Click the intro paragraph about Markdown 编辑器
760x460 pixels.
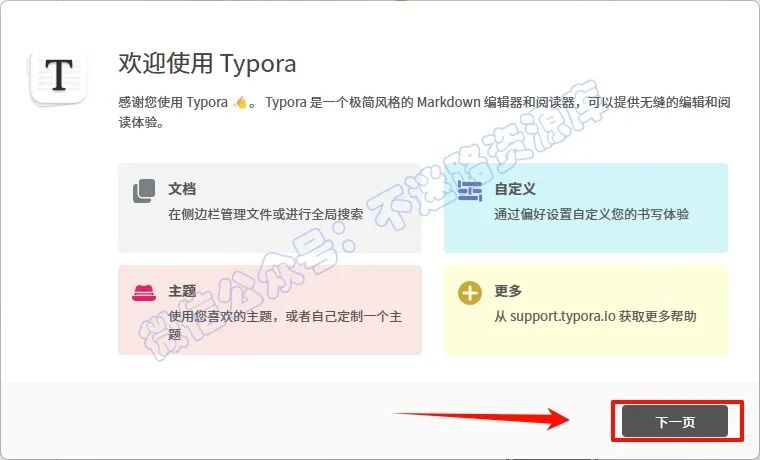pyautogui.click(x=424, y=112)
